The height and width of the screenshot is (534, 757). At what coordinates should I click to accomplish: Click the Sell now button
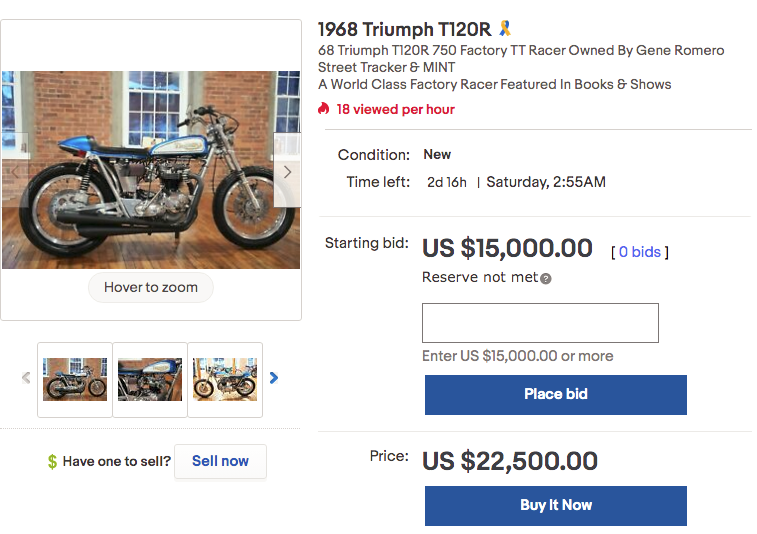[220, 461]
